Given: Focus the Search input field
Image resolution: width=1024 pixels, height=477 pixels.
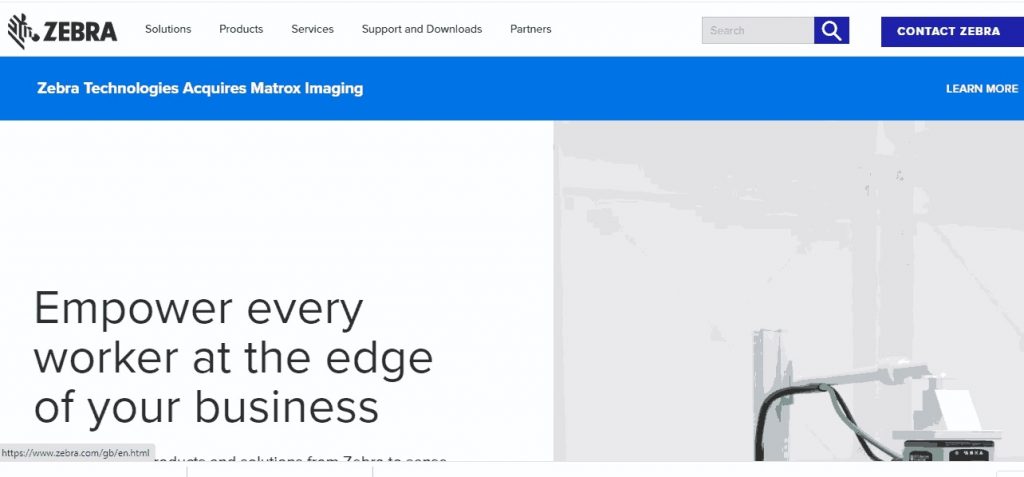Looking at the screenshot, I should click(758, 31).
